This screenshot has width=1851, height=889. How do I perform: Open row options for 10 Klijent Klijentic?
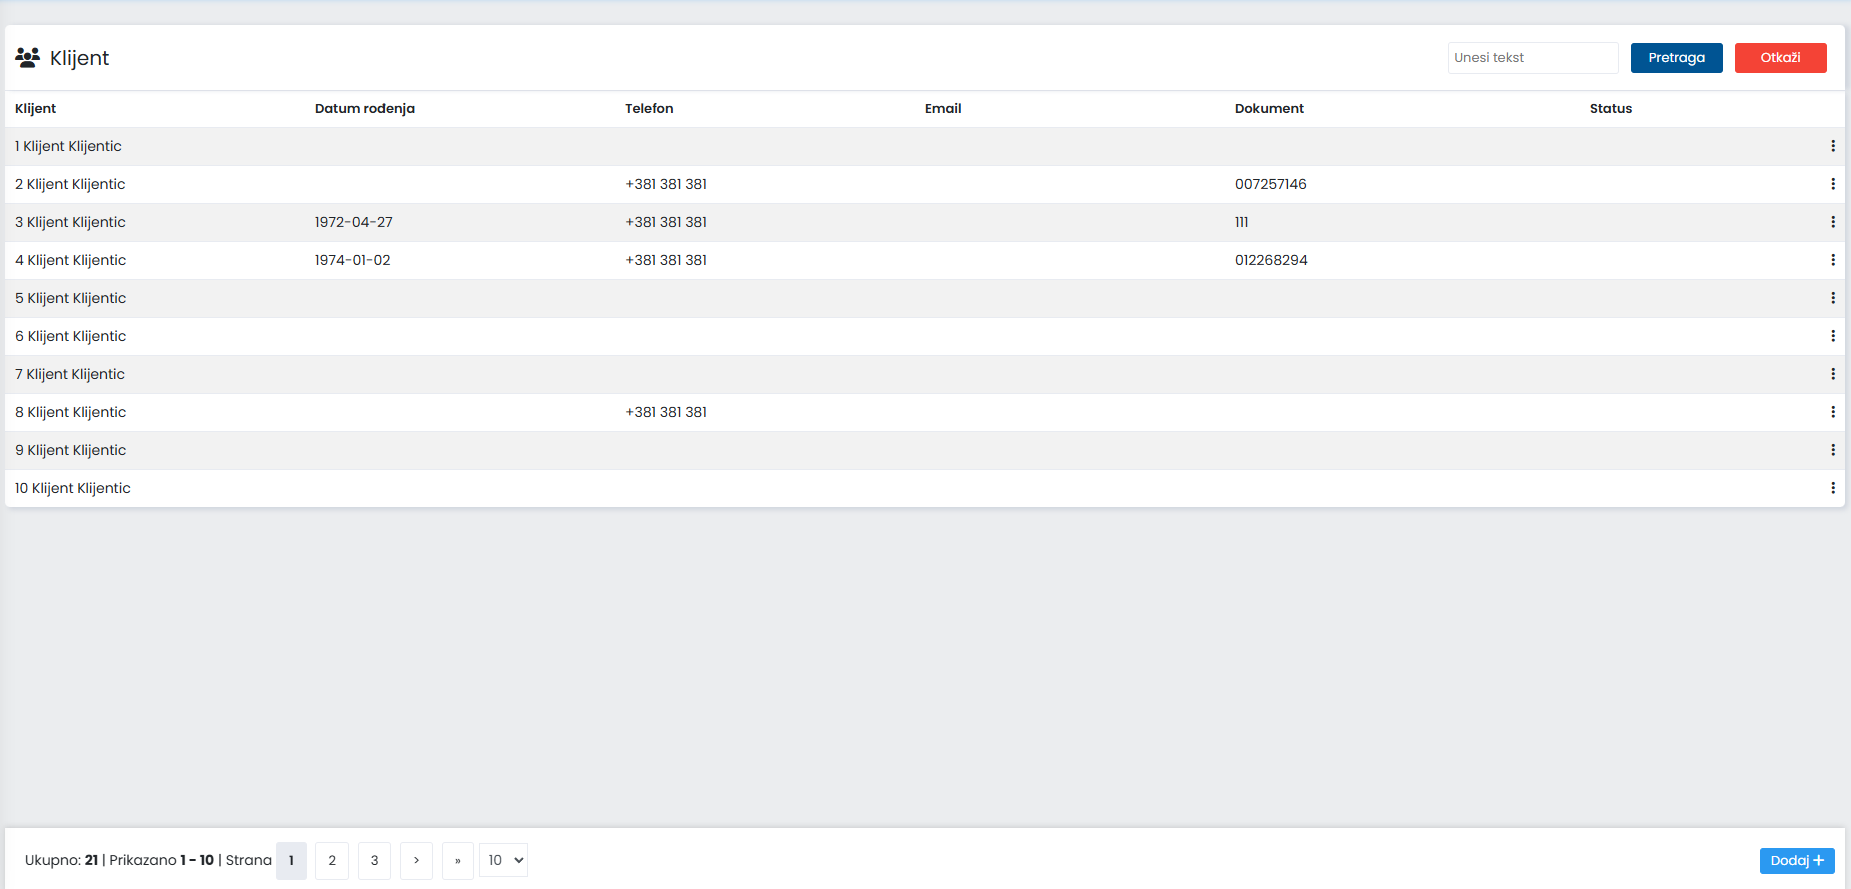[1832, 488]
